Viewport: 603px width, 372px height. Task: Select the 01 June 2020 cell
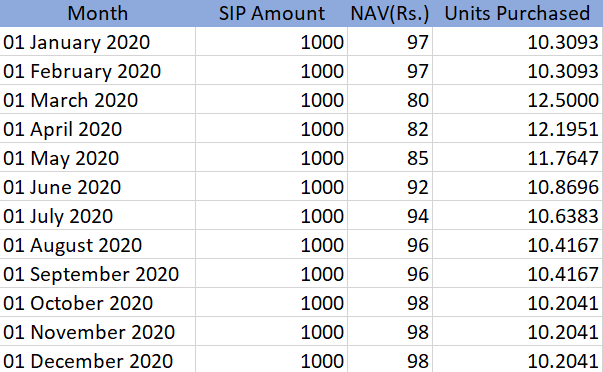click(97, 187)
